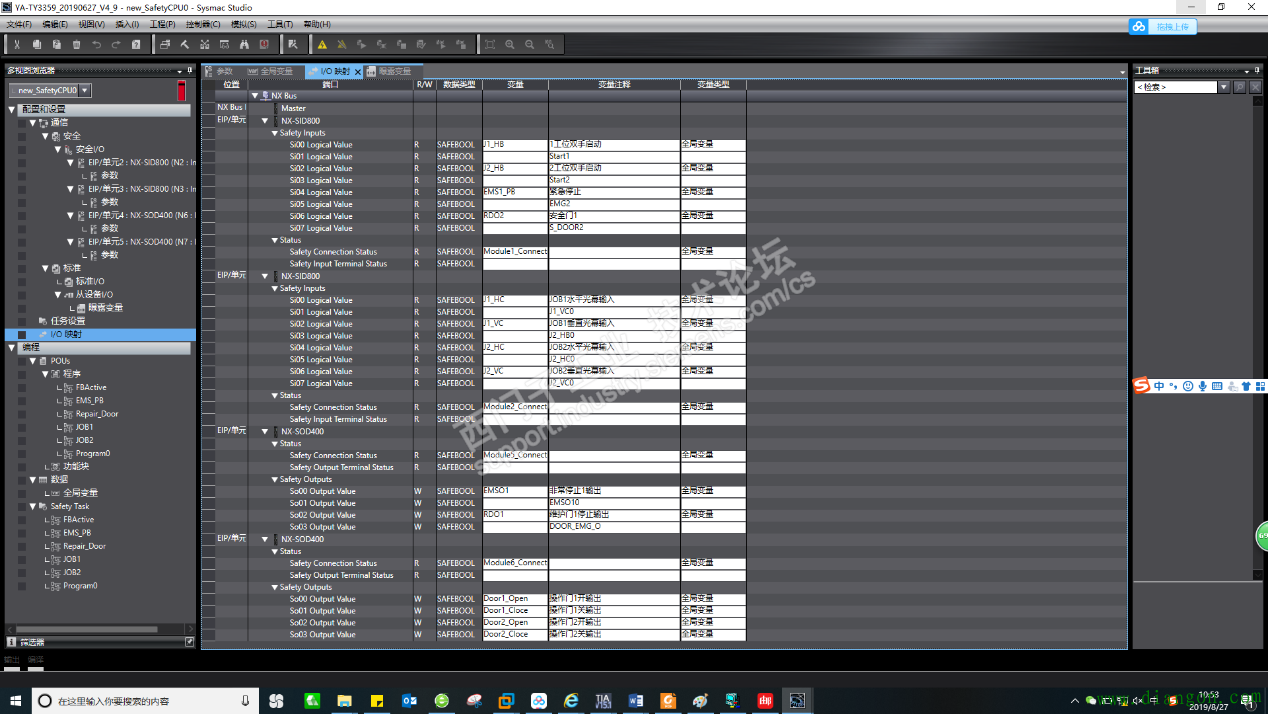Open the new_SafetyCPU0 controller dropdown
Viewport: 1268px width, 714px height.
coord(85,90)
